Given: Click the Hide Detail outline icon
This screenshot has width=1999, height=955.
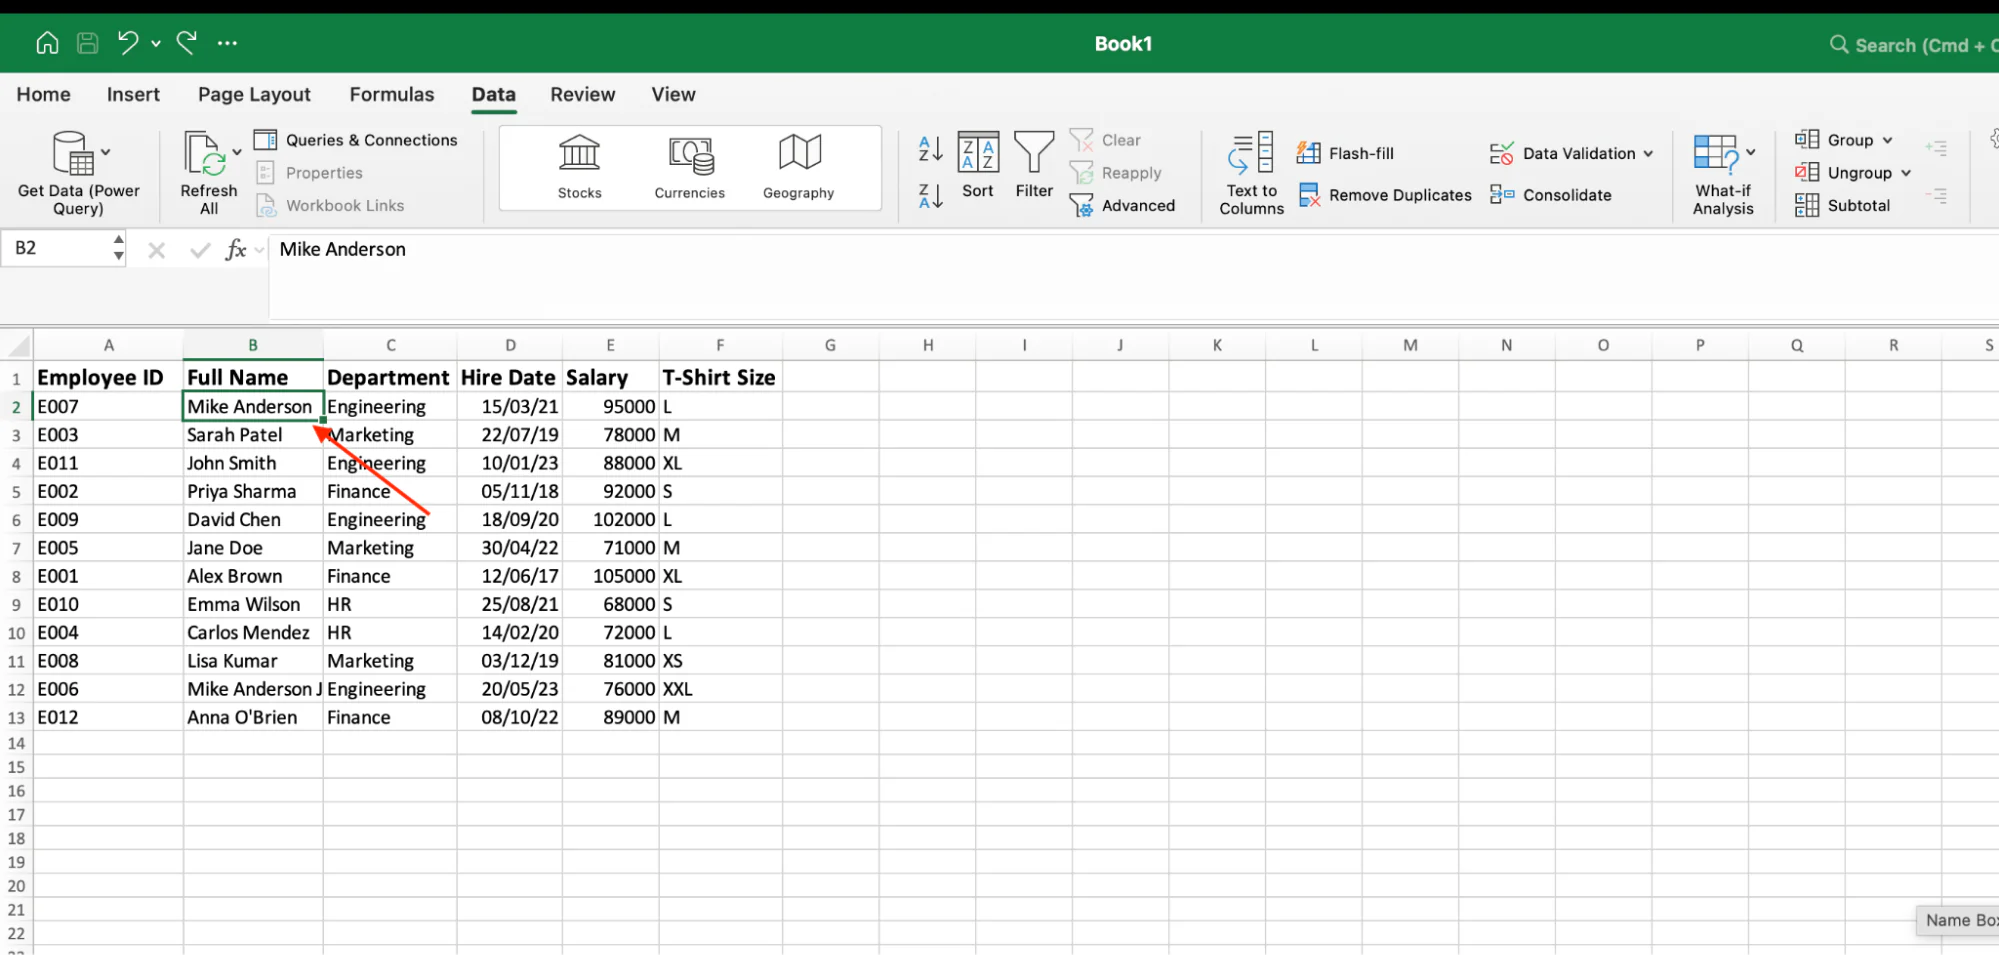Looking at the screenshot, I should (1937, 196).
